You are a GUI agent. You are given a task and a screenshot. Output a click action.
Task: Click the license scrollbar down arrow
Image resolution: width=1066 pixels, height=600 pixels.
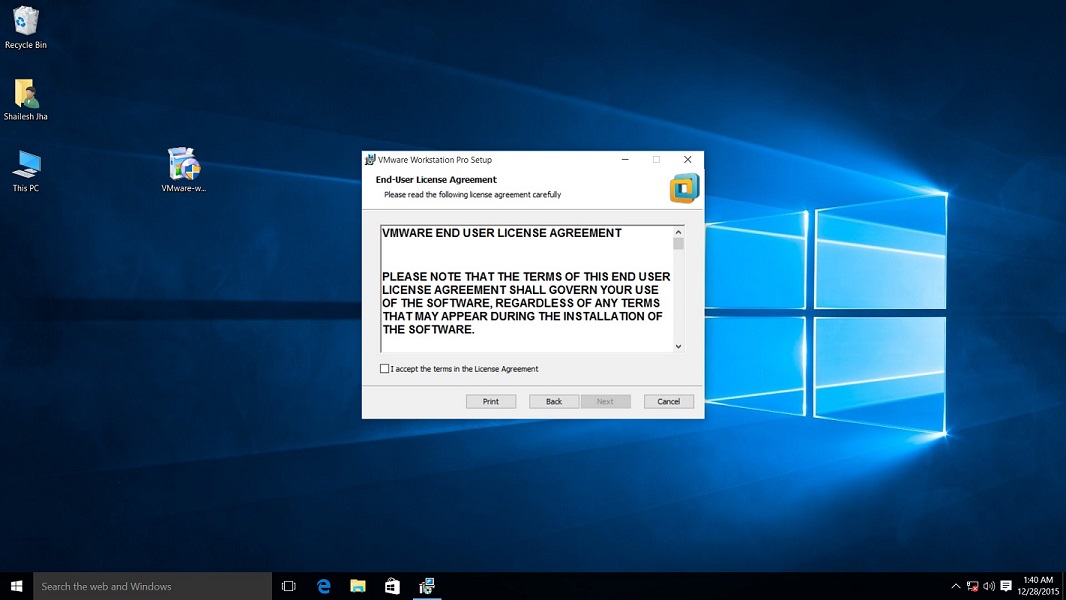(x=678, y=347)
